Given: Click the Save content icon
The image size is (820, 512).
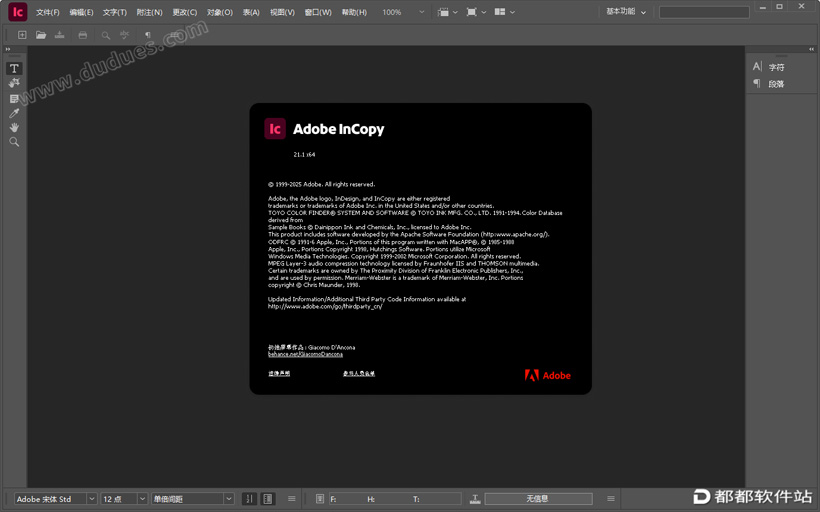Looking at the screenshot, I should pyautogui.click(x=60, y=35).
